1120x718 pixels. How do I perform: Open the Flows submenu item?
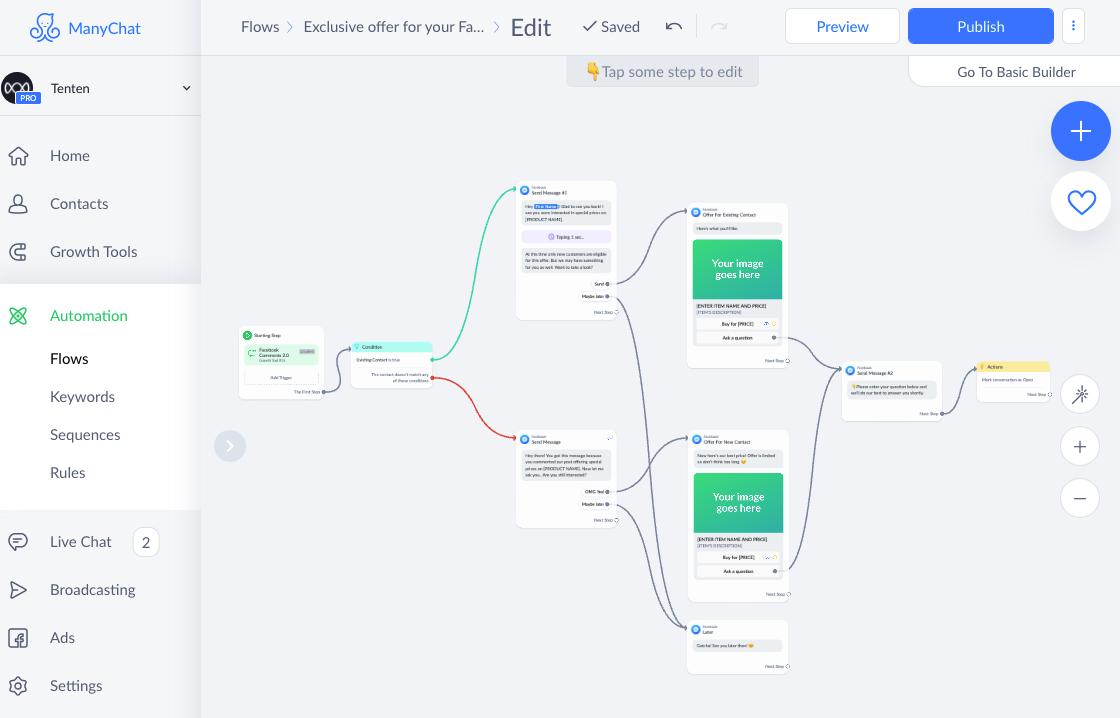(x=69, y=359)
